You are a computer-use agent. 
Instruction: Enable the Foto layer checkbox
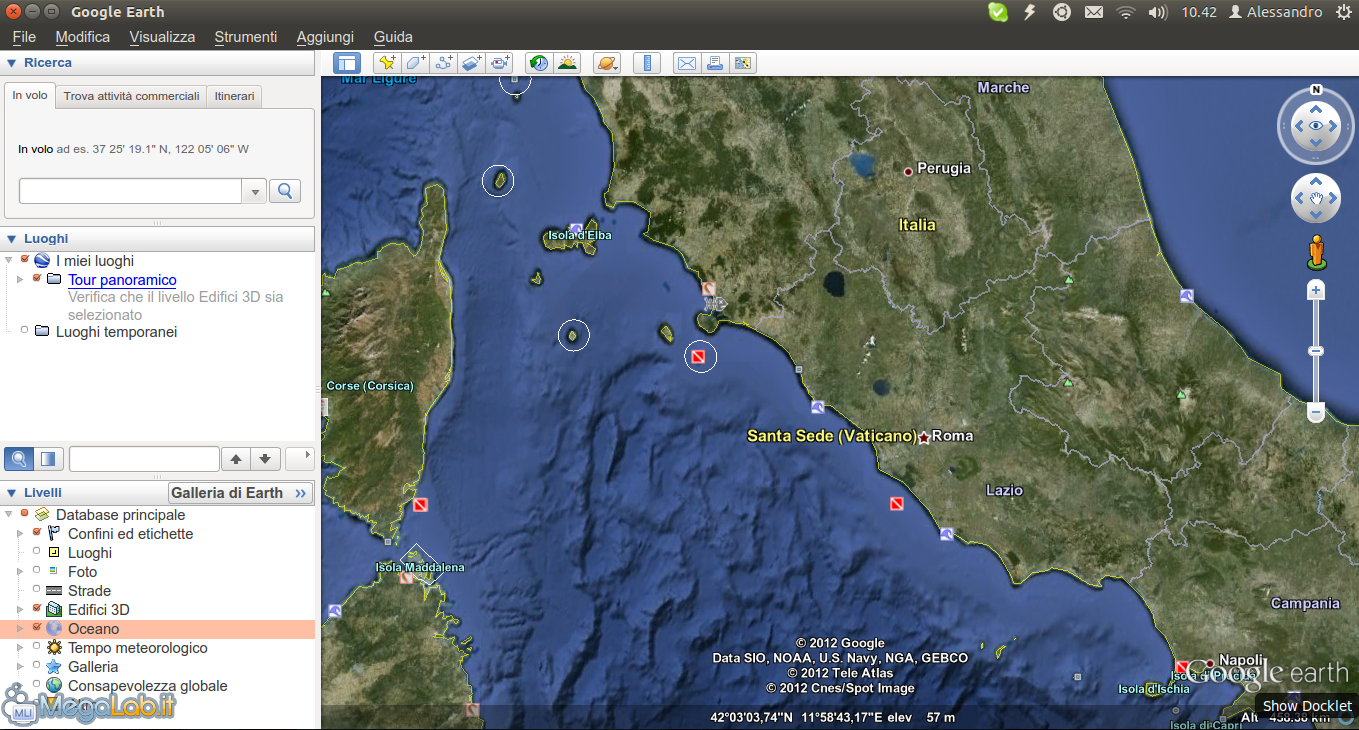[x=36, y=571]
